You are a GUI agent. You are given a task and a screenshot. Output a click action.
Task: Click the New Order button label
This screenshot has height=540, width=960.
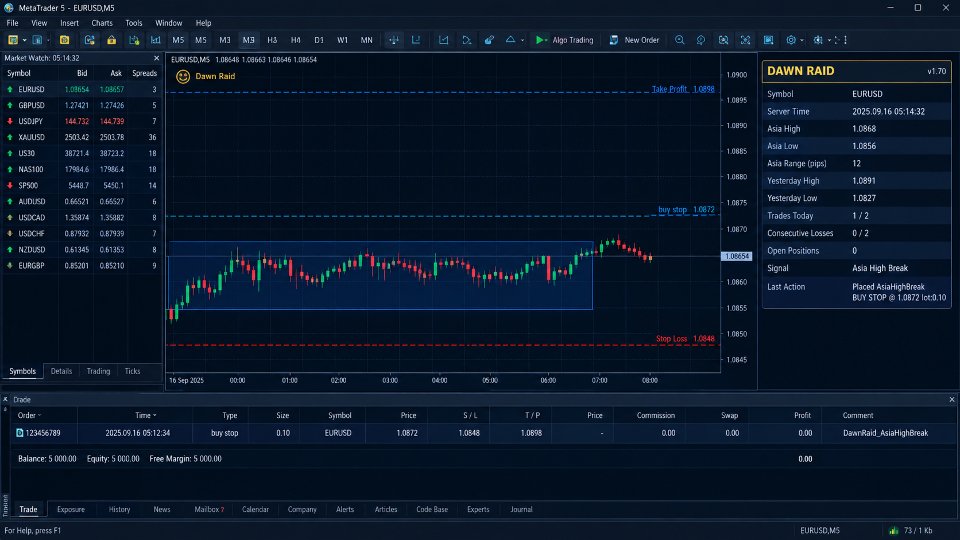point(642,40)
